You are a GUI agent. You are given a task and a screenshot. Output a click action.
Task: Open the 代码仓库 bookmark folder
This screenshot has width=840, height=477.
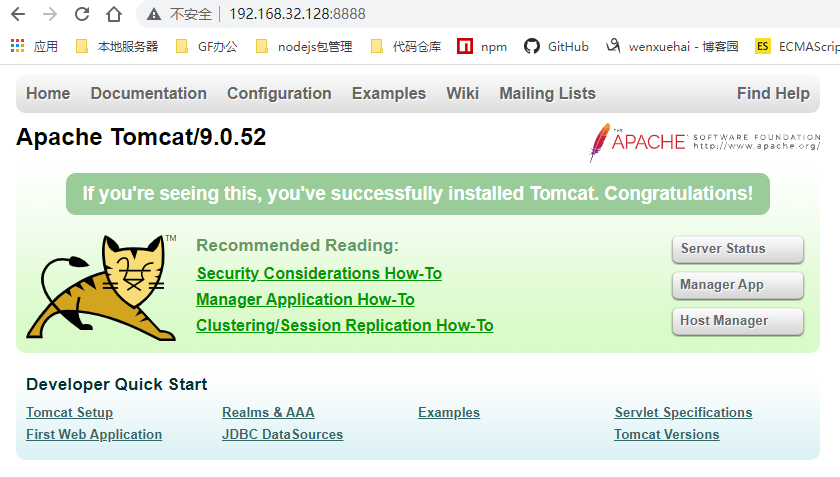[406, 47]
